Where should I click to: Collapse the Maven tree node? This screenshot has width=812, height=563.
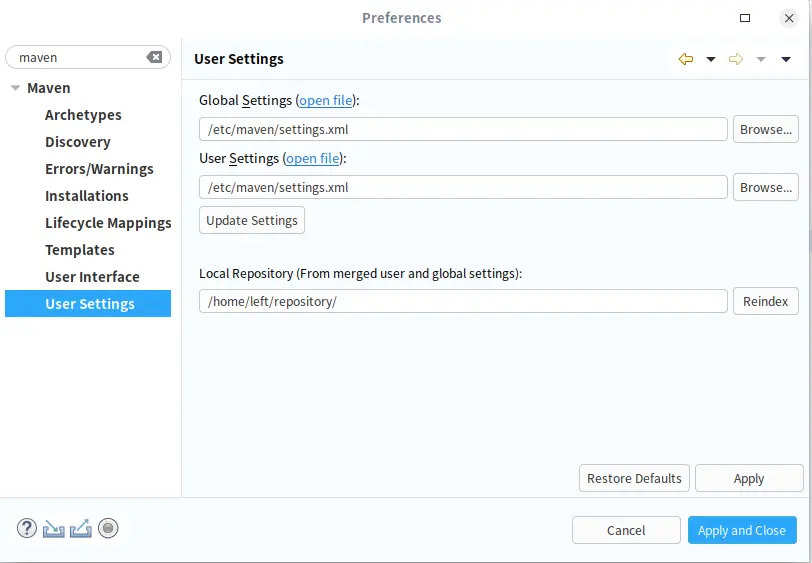tap(16, 88)
